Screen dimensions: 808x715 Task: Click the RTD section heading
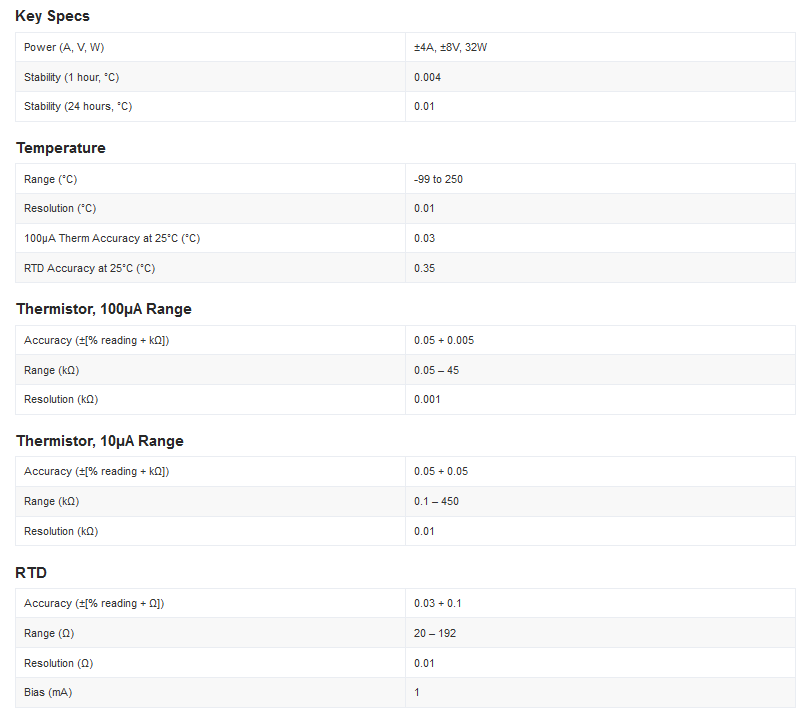coord(31,573)
